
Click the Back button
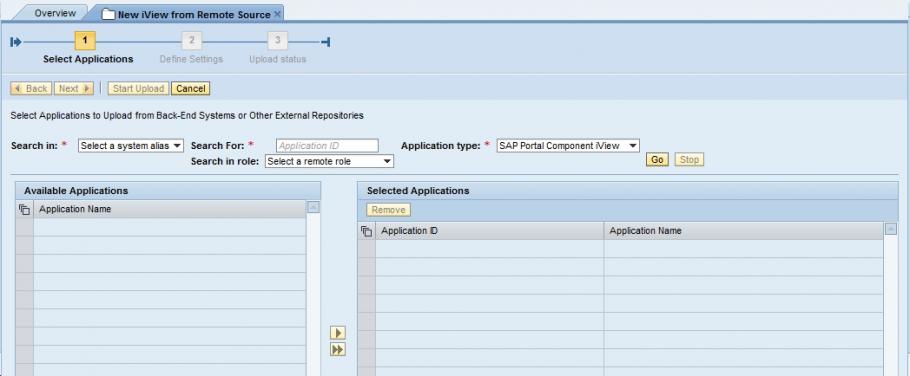coord(31,88)
